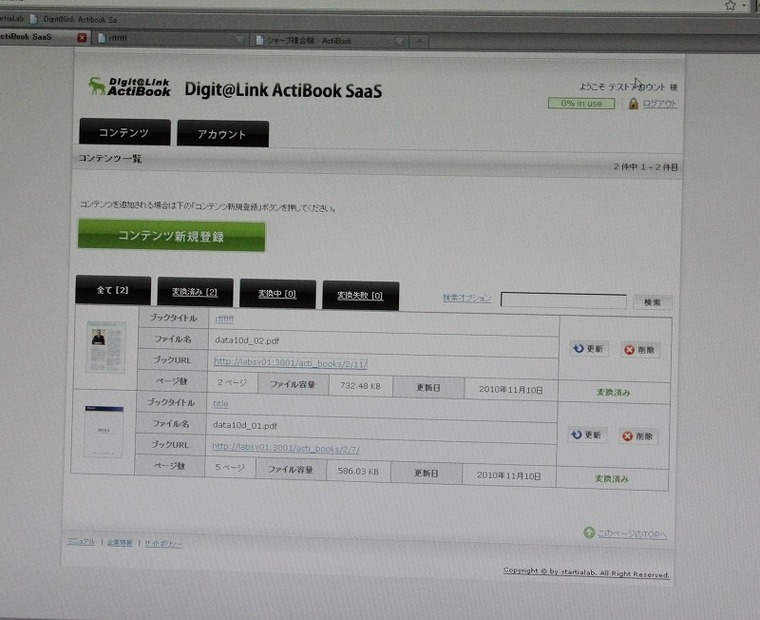The height and width of the screenshot is (620, 760).
Task: Select the 変換中 [0] filter tab
Action: [x=277, y=294]
